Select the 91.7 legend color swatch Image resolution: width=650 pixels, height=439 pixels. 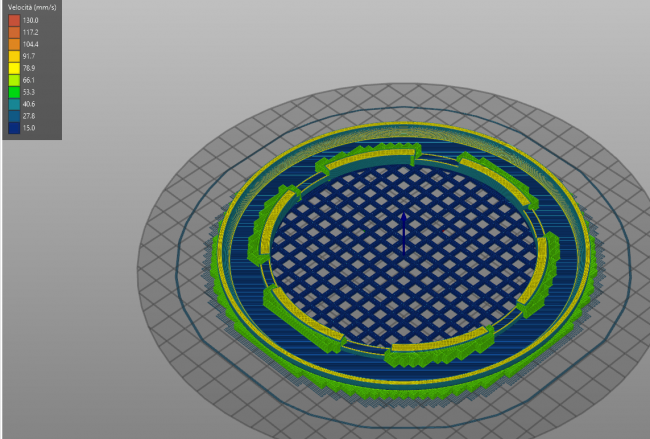click(14, 56)
